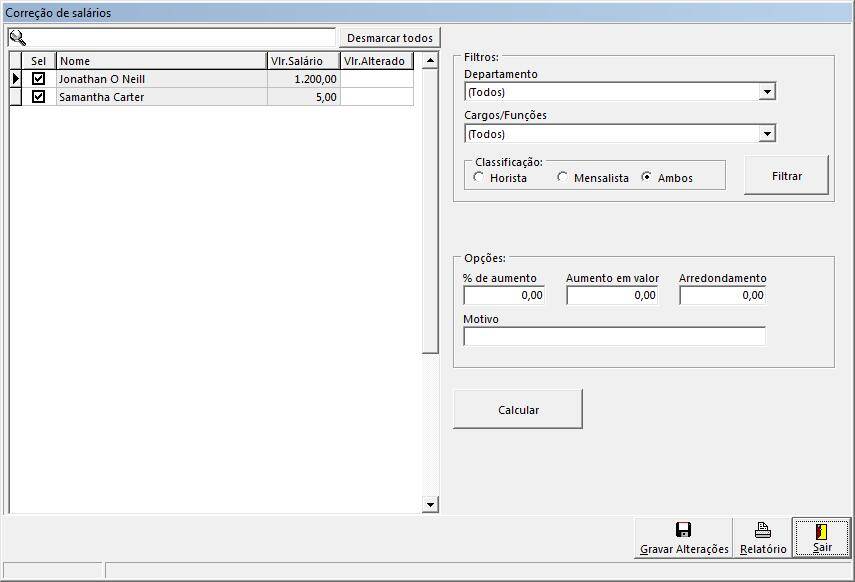
Task: Click the magnifier search icon
Action: coord(17,38)
